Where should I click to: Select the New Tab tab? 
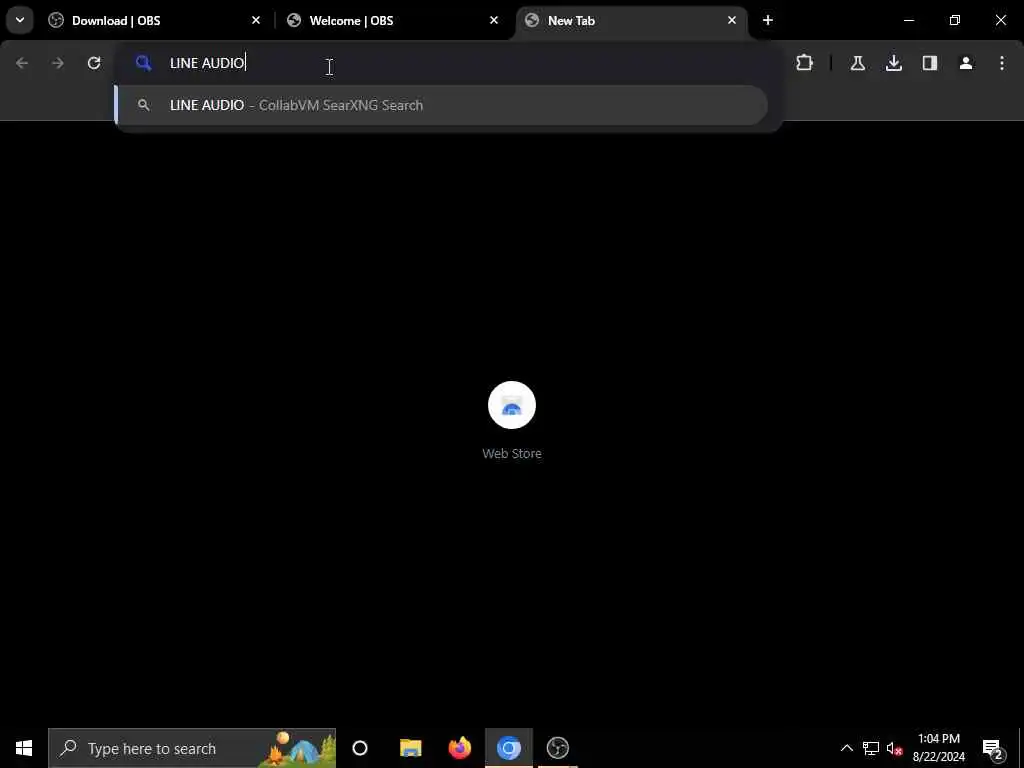[x=631, y=21]
